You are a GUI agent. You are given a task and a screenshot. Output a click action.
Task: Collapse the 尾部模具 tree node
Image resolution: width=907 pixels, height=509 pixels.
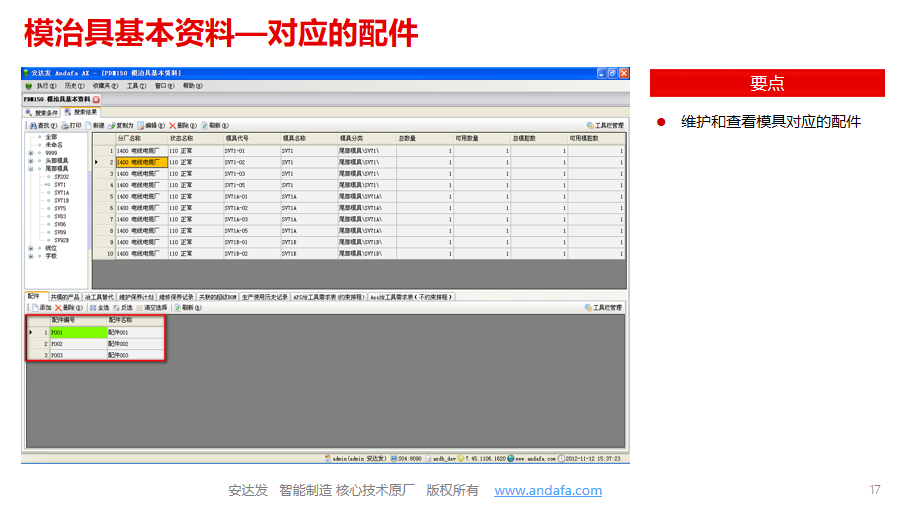[x=30, y=169]
